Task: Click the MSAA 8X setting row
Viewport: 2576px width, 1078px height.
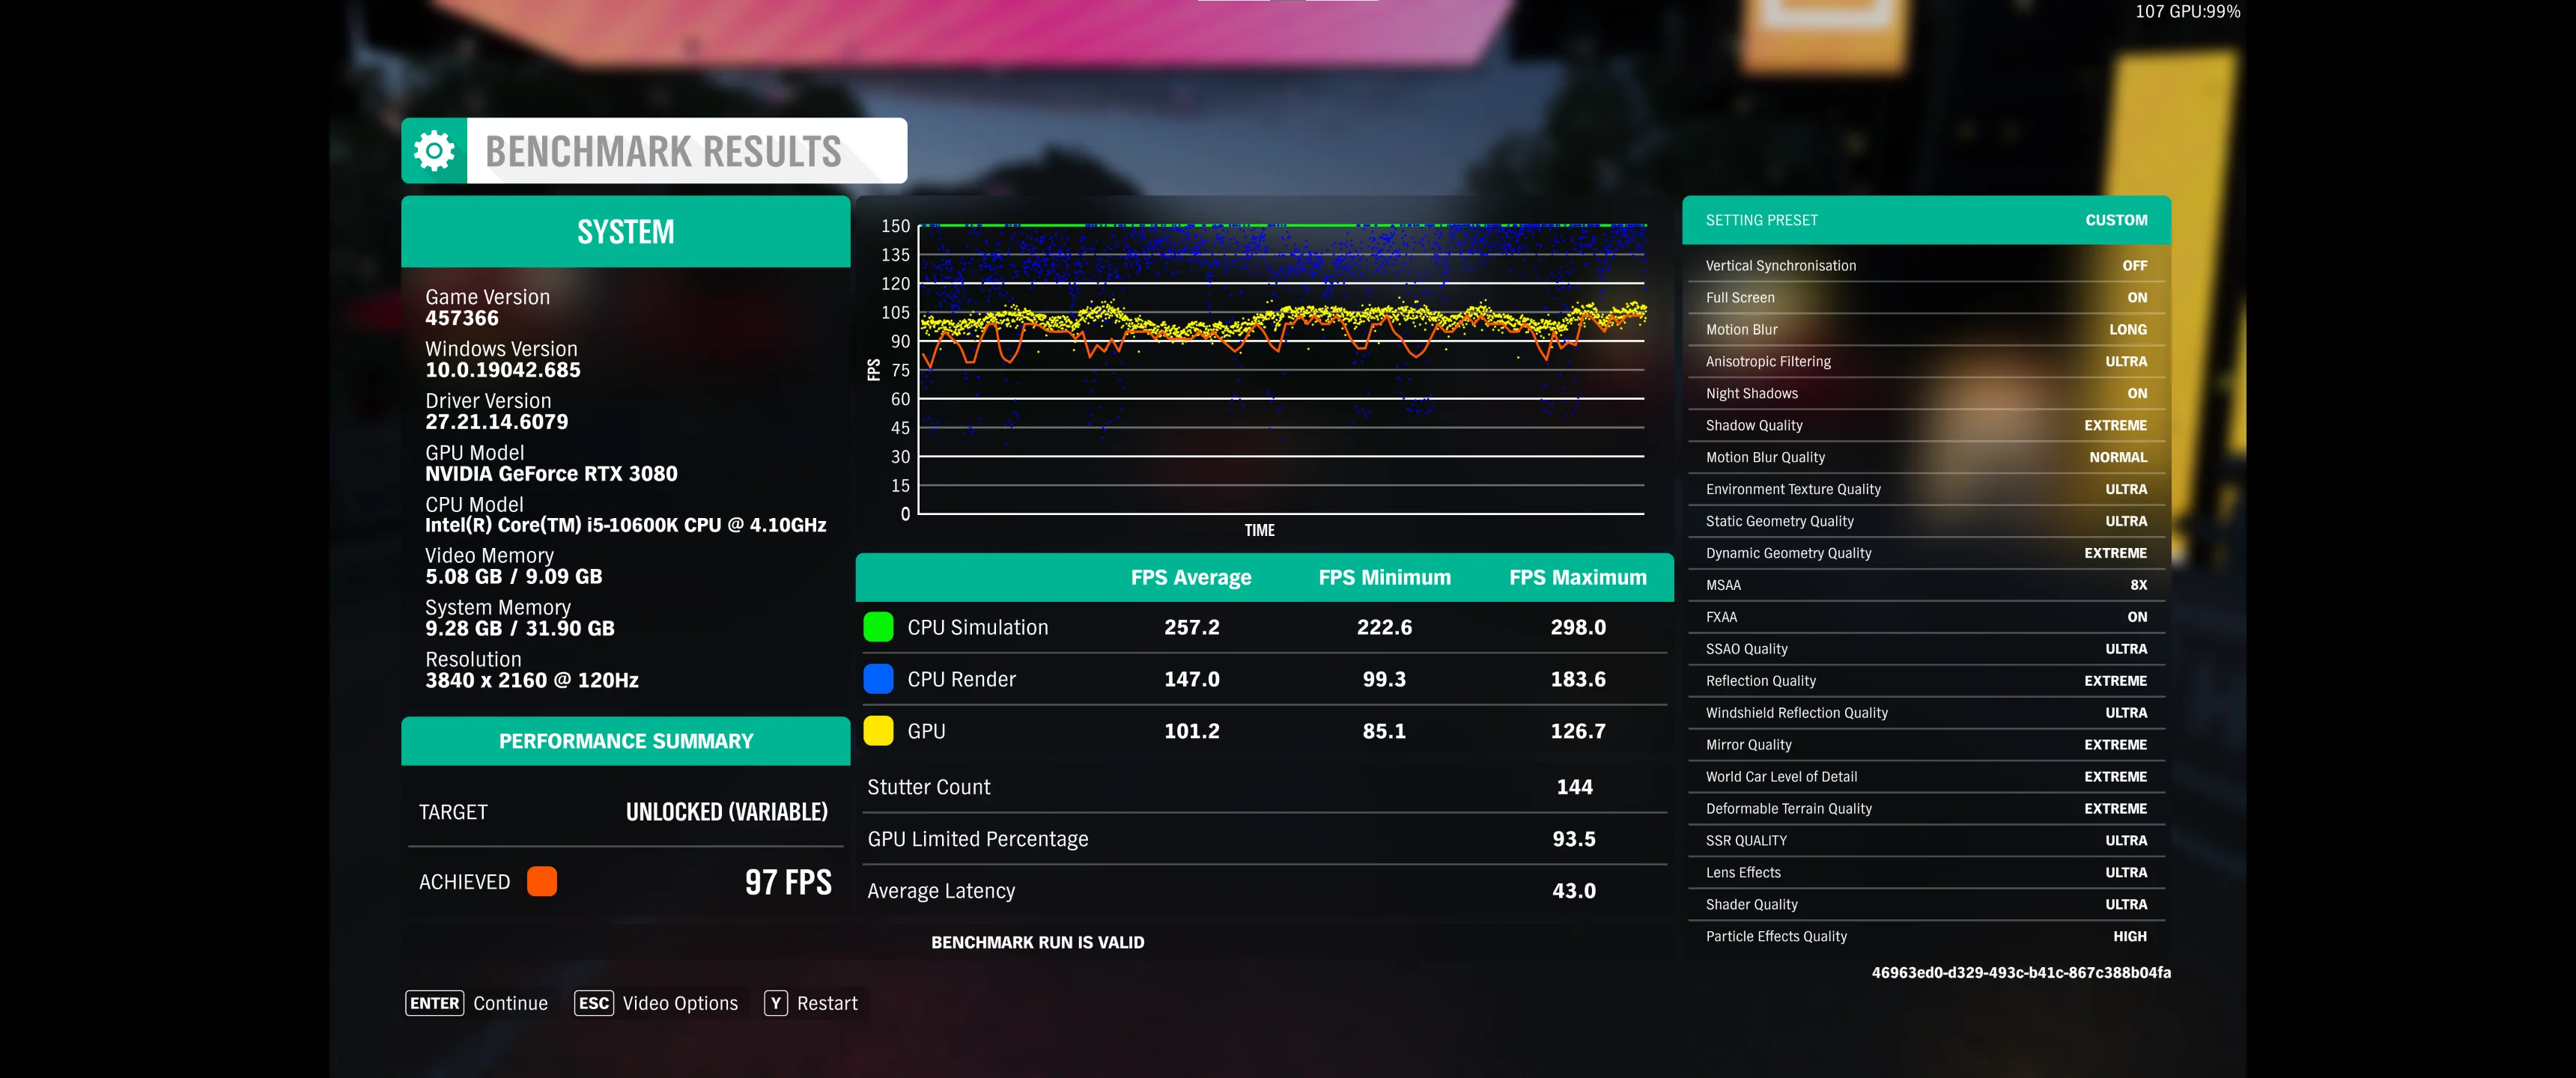Action: (x=1926, y=585)
